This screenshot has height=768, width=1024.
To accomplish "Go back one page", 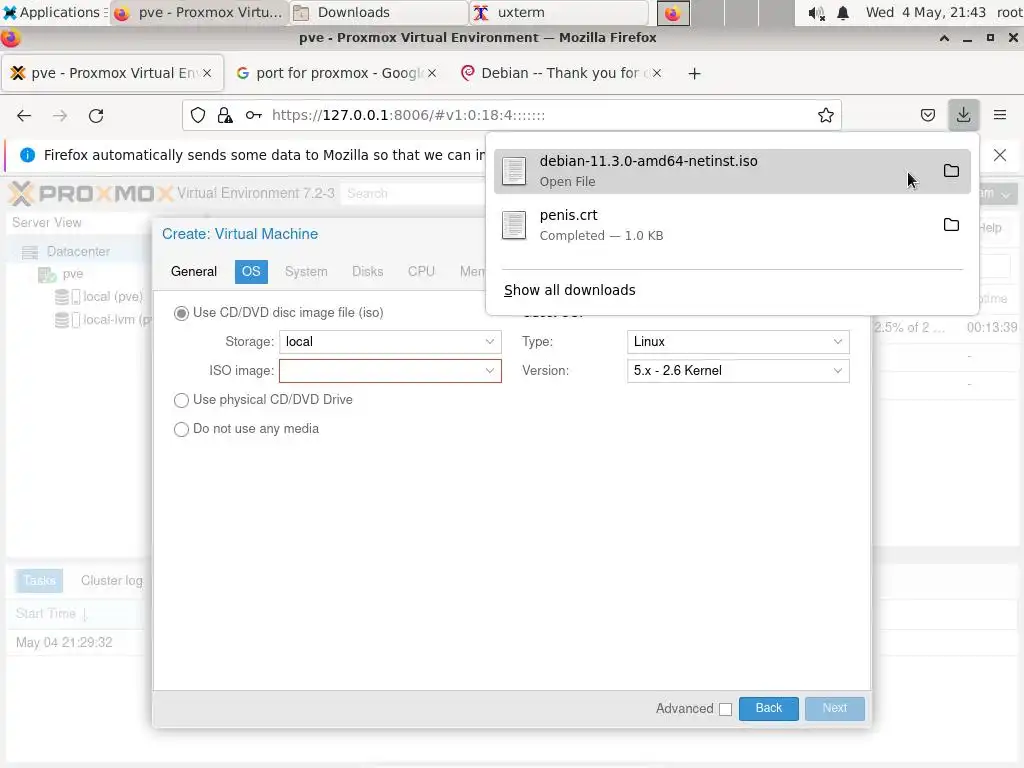I will [x=24, y=116].
